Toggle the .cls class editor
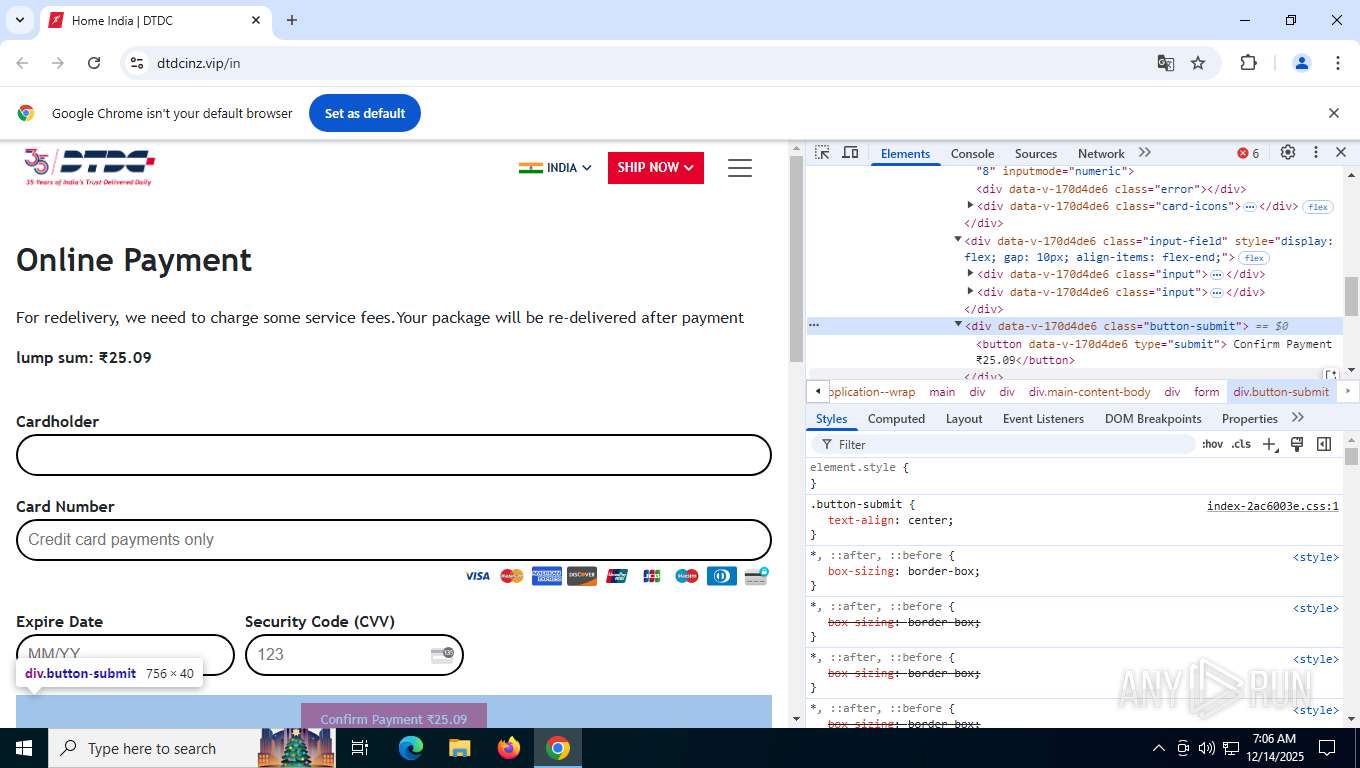Viewport: 1360px width, 768px height. coord(1241,444)
